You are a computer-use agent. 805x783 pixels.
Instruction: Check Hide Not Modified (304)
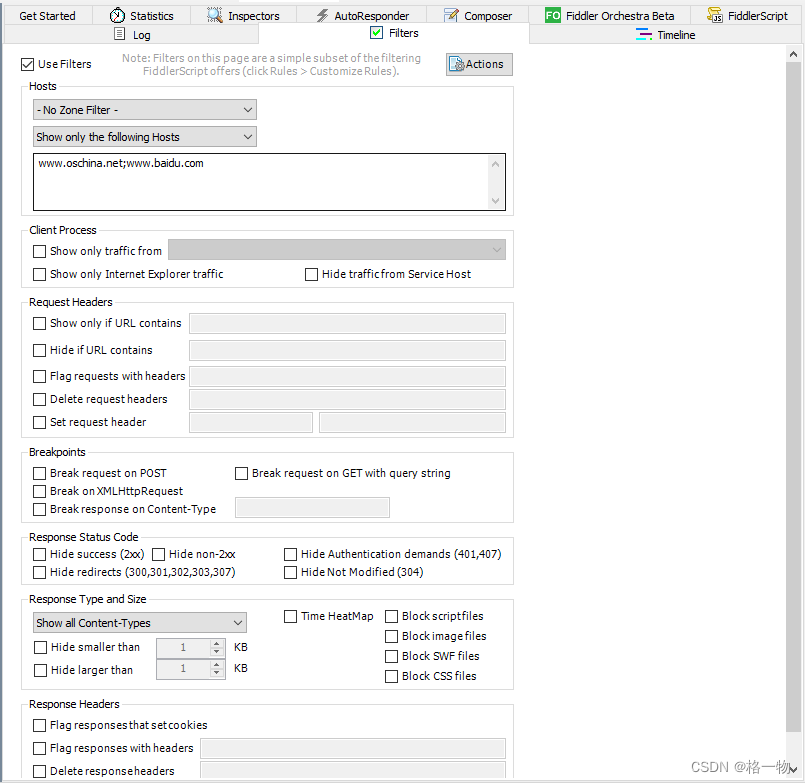tap(290, 572)
